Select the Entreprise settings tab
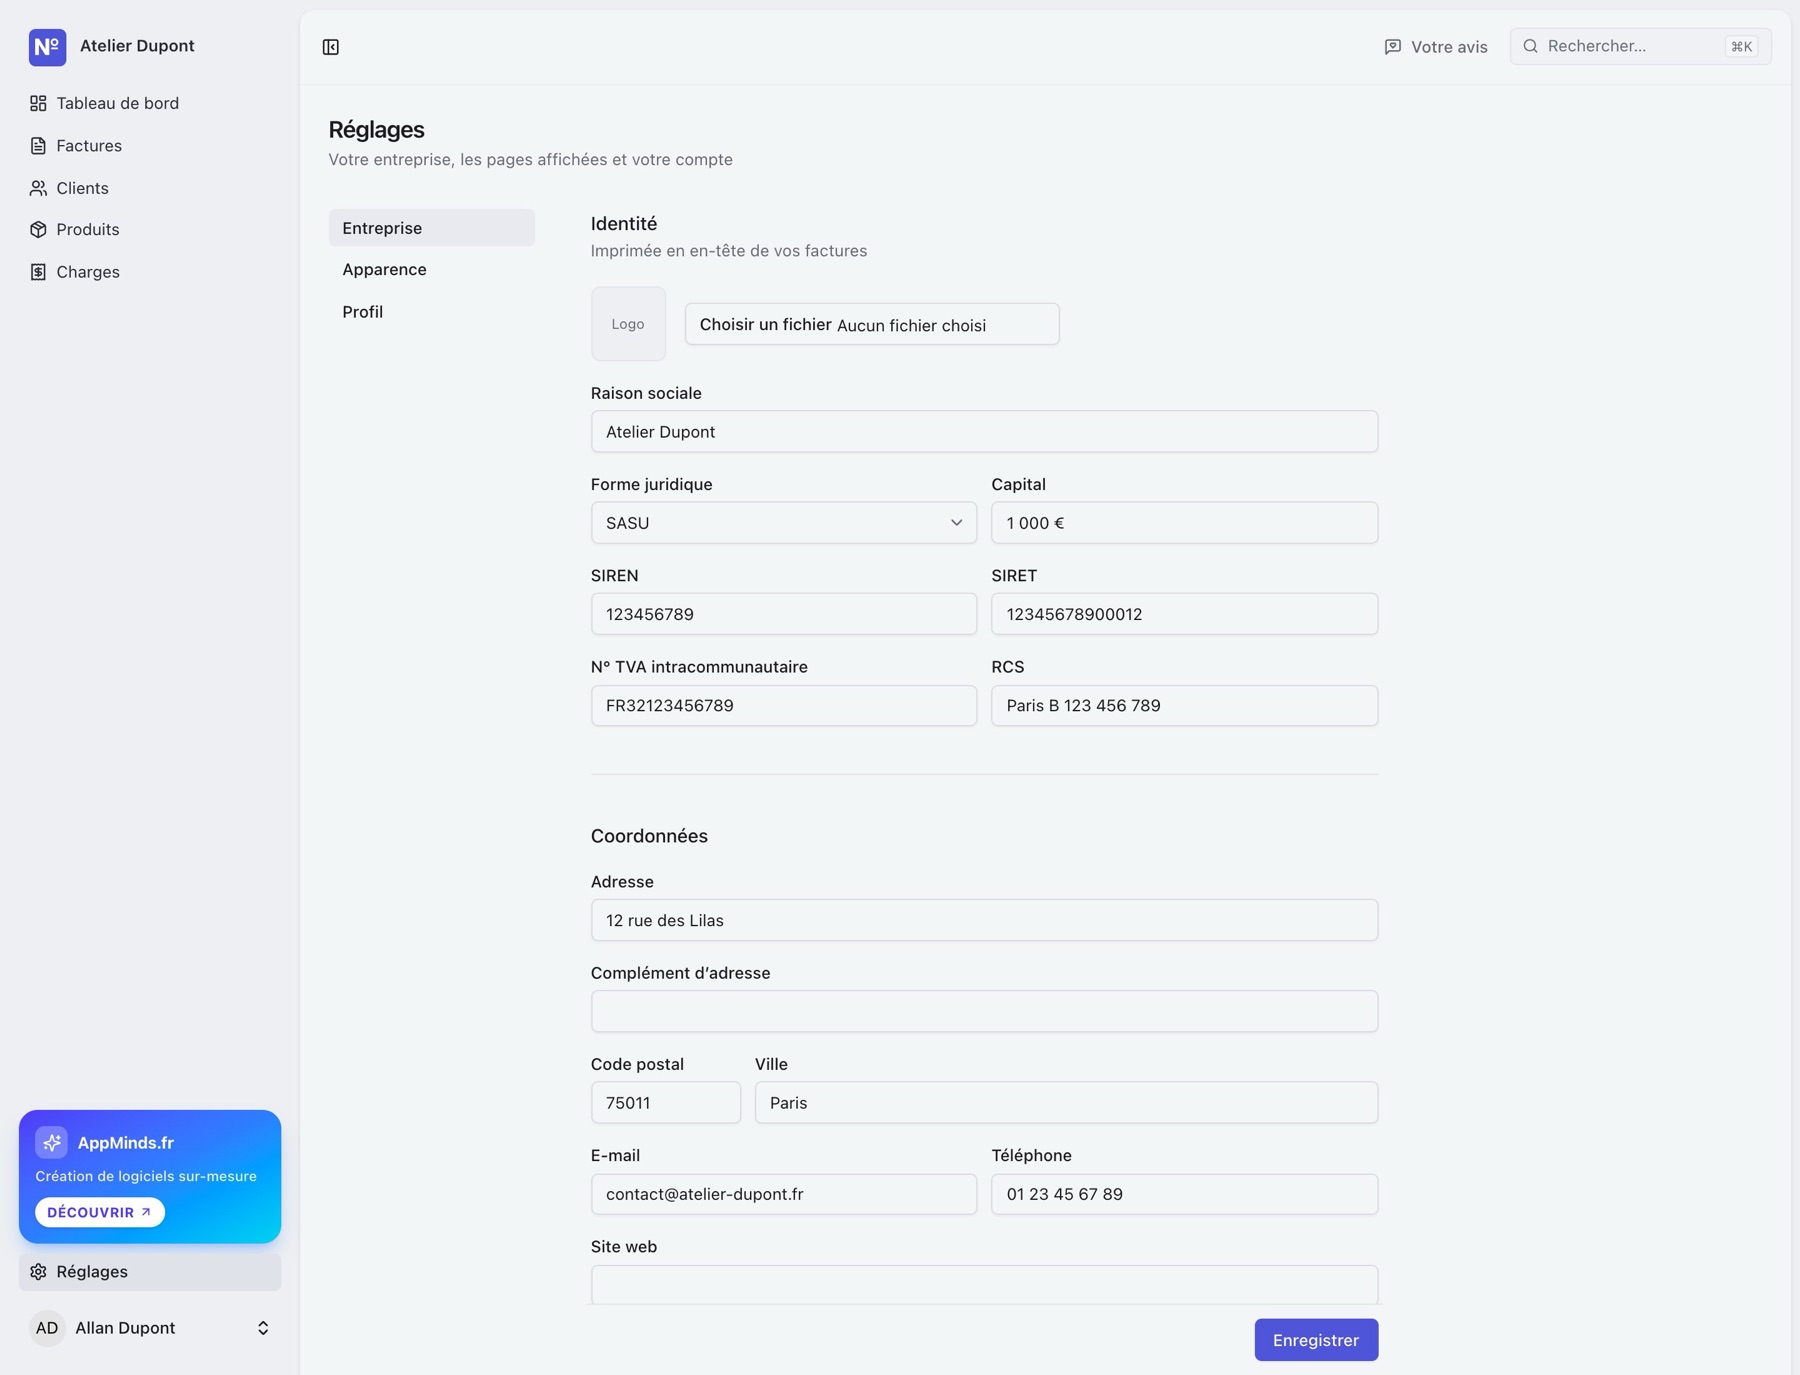This screenshot has width=1800, height=1375. [432, 228]
